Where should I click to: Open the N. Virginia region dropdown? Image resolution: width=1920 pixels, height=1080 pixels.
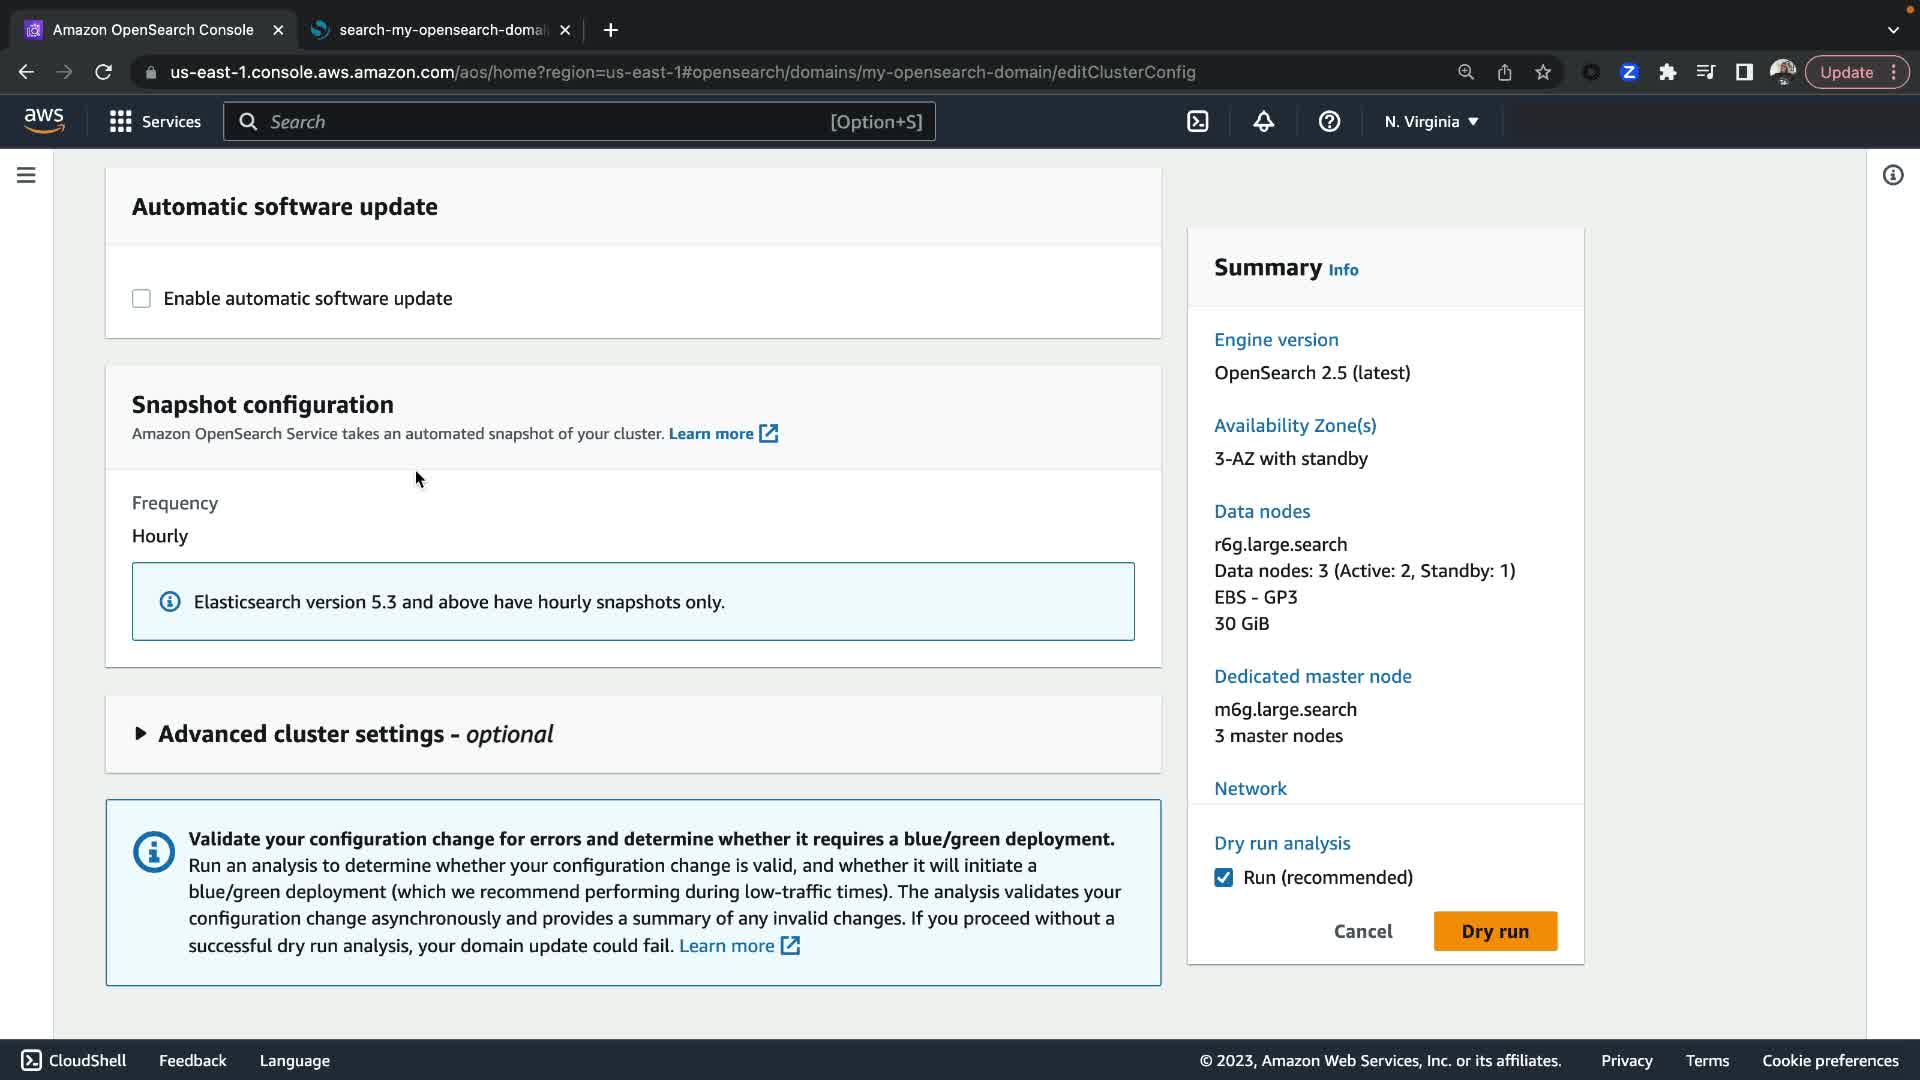tap(1431, 122)
